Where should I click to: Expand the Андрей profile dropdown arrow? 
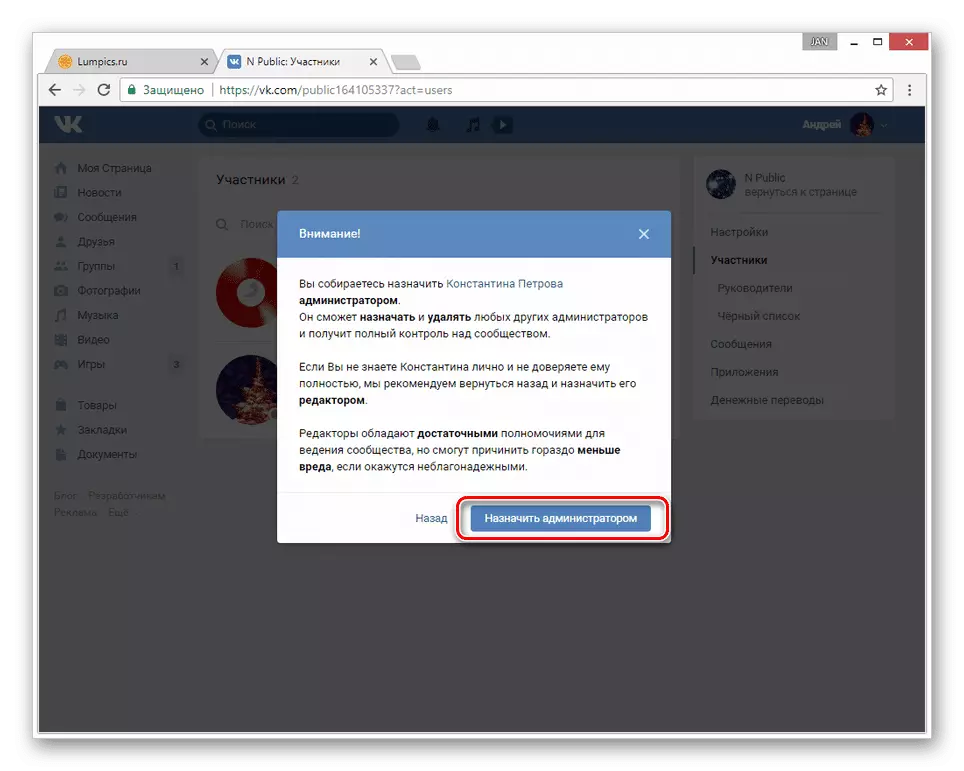(x=884, y=125)
